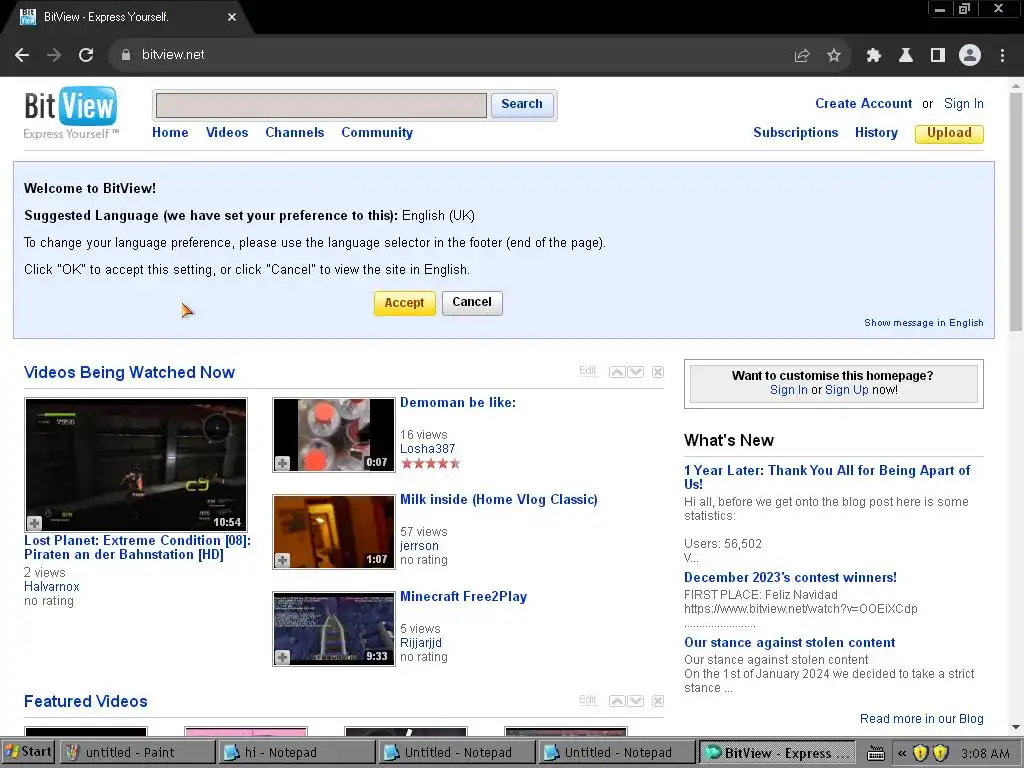
Task: Edit the Videos Being Watched Now module
Action: (x=587, y=371)
